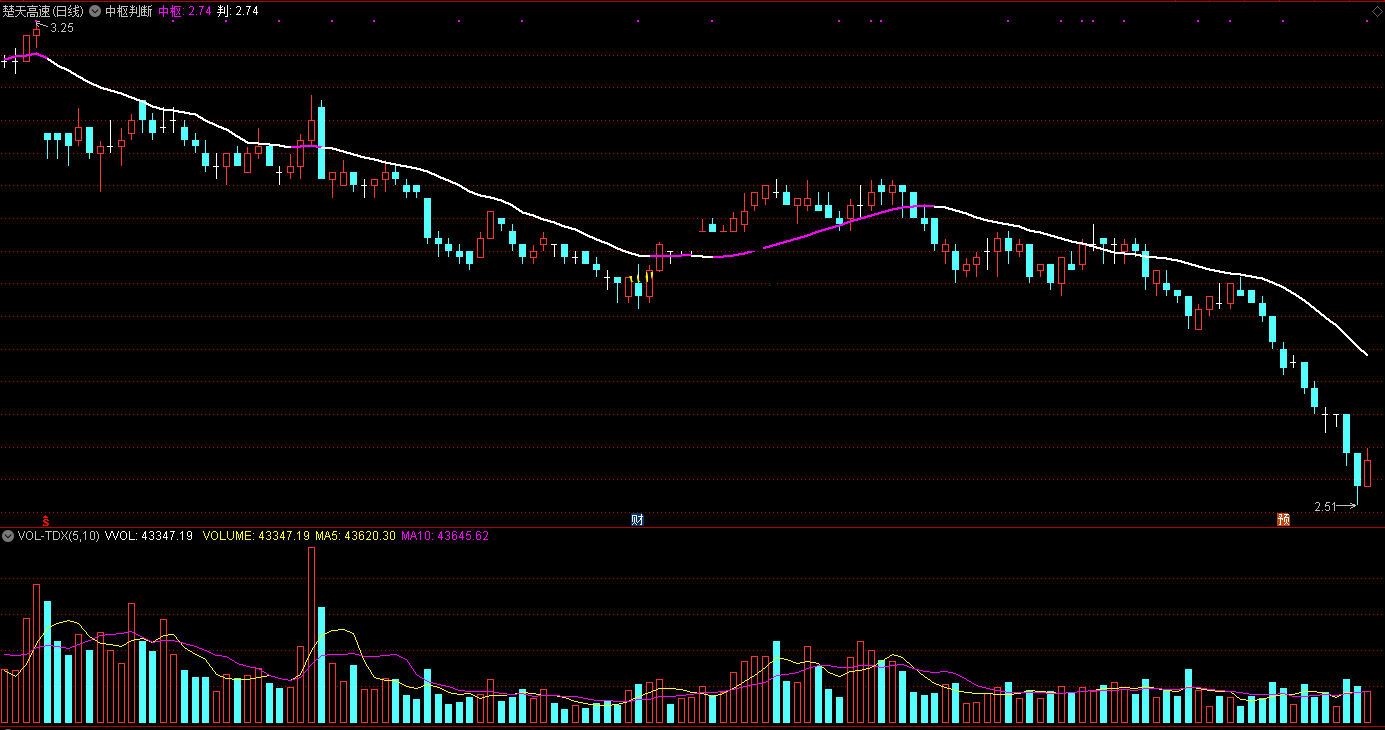Image resolution: width=1385 pixels, height=730 pixels.
Task: Click the red S marker icon
Action: 45,520
